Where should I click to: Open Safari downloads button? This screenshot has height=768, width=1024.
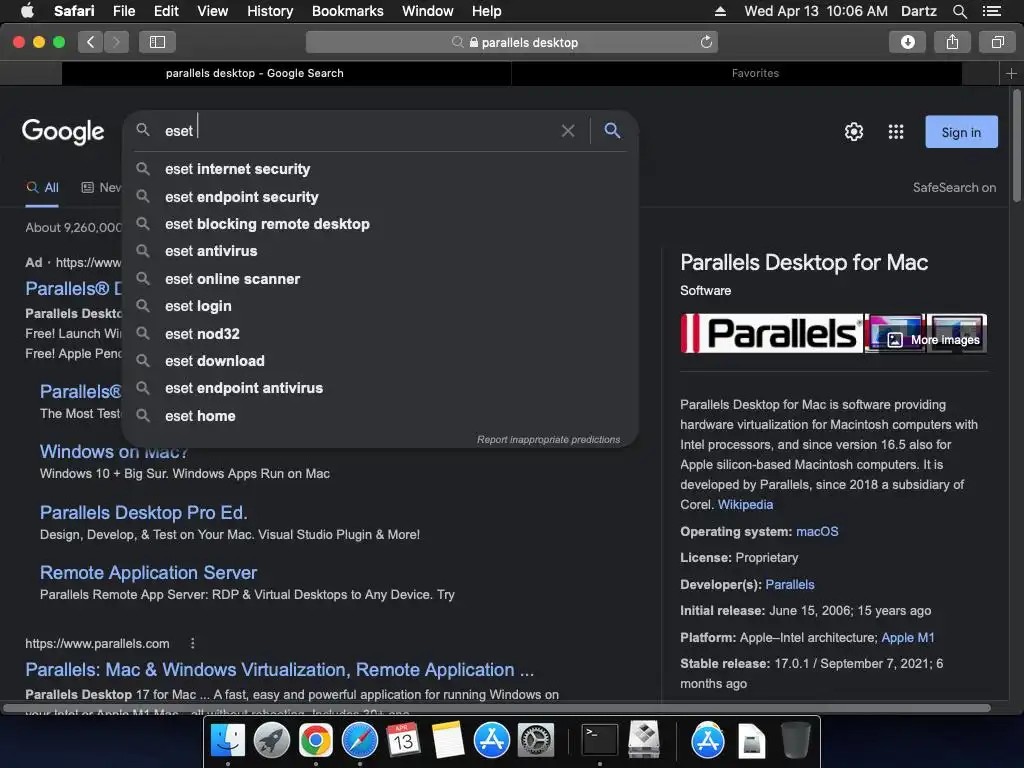[908, 42]
